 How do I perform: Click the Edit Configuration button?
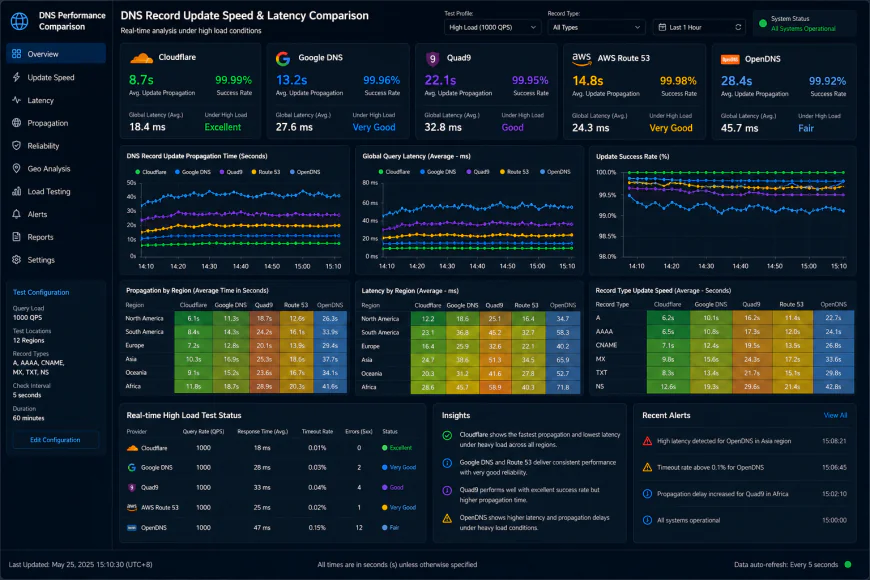coord(55,440)
